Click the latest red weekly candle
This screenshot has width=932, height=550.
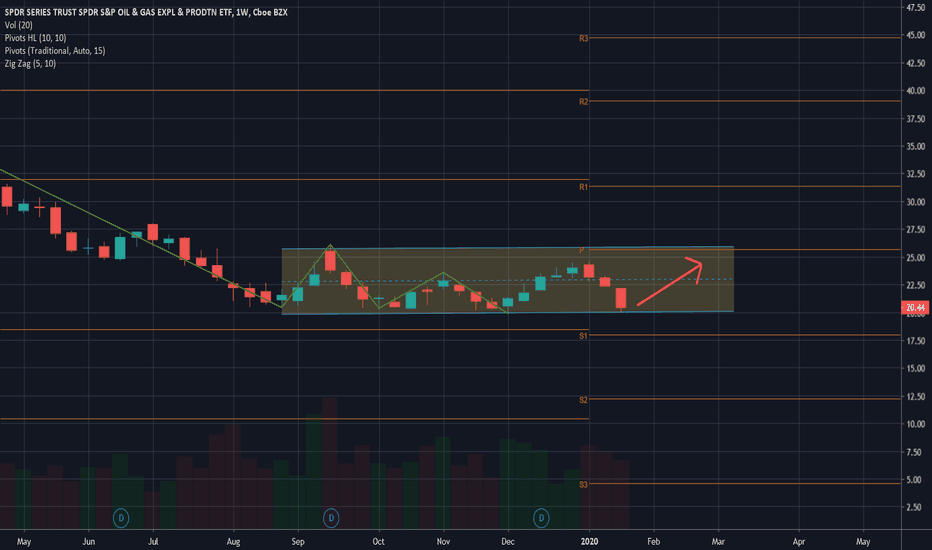[621, 298]
